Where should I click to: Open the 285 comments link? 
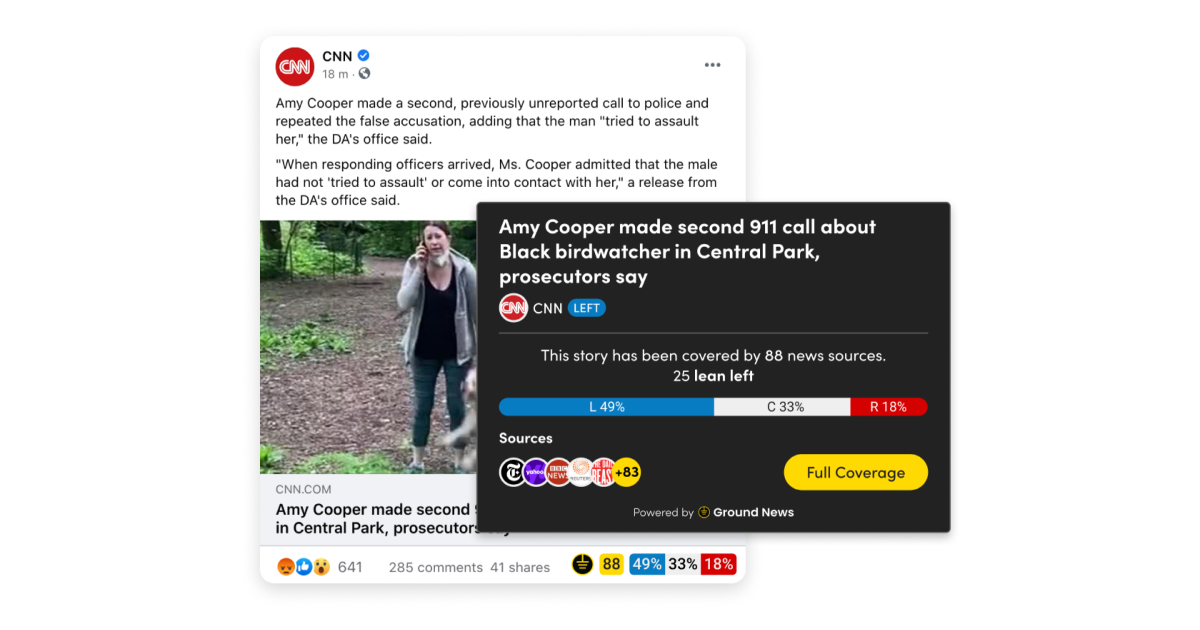(x=436, y=567)
